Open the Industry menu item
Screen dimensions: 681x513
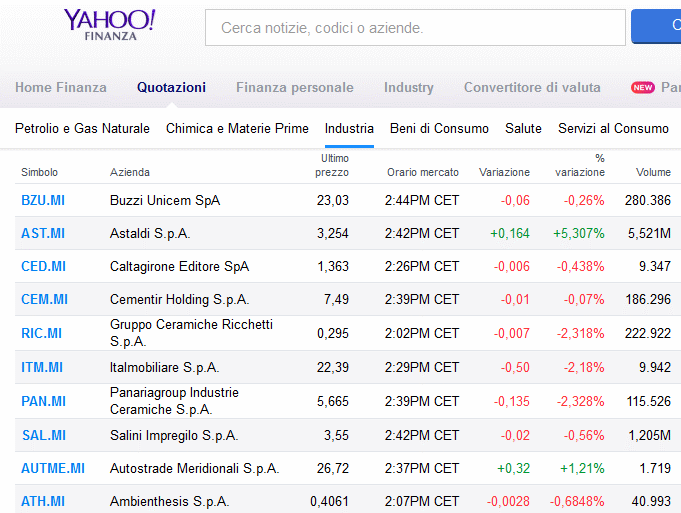[x=409, y=87]
